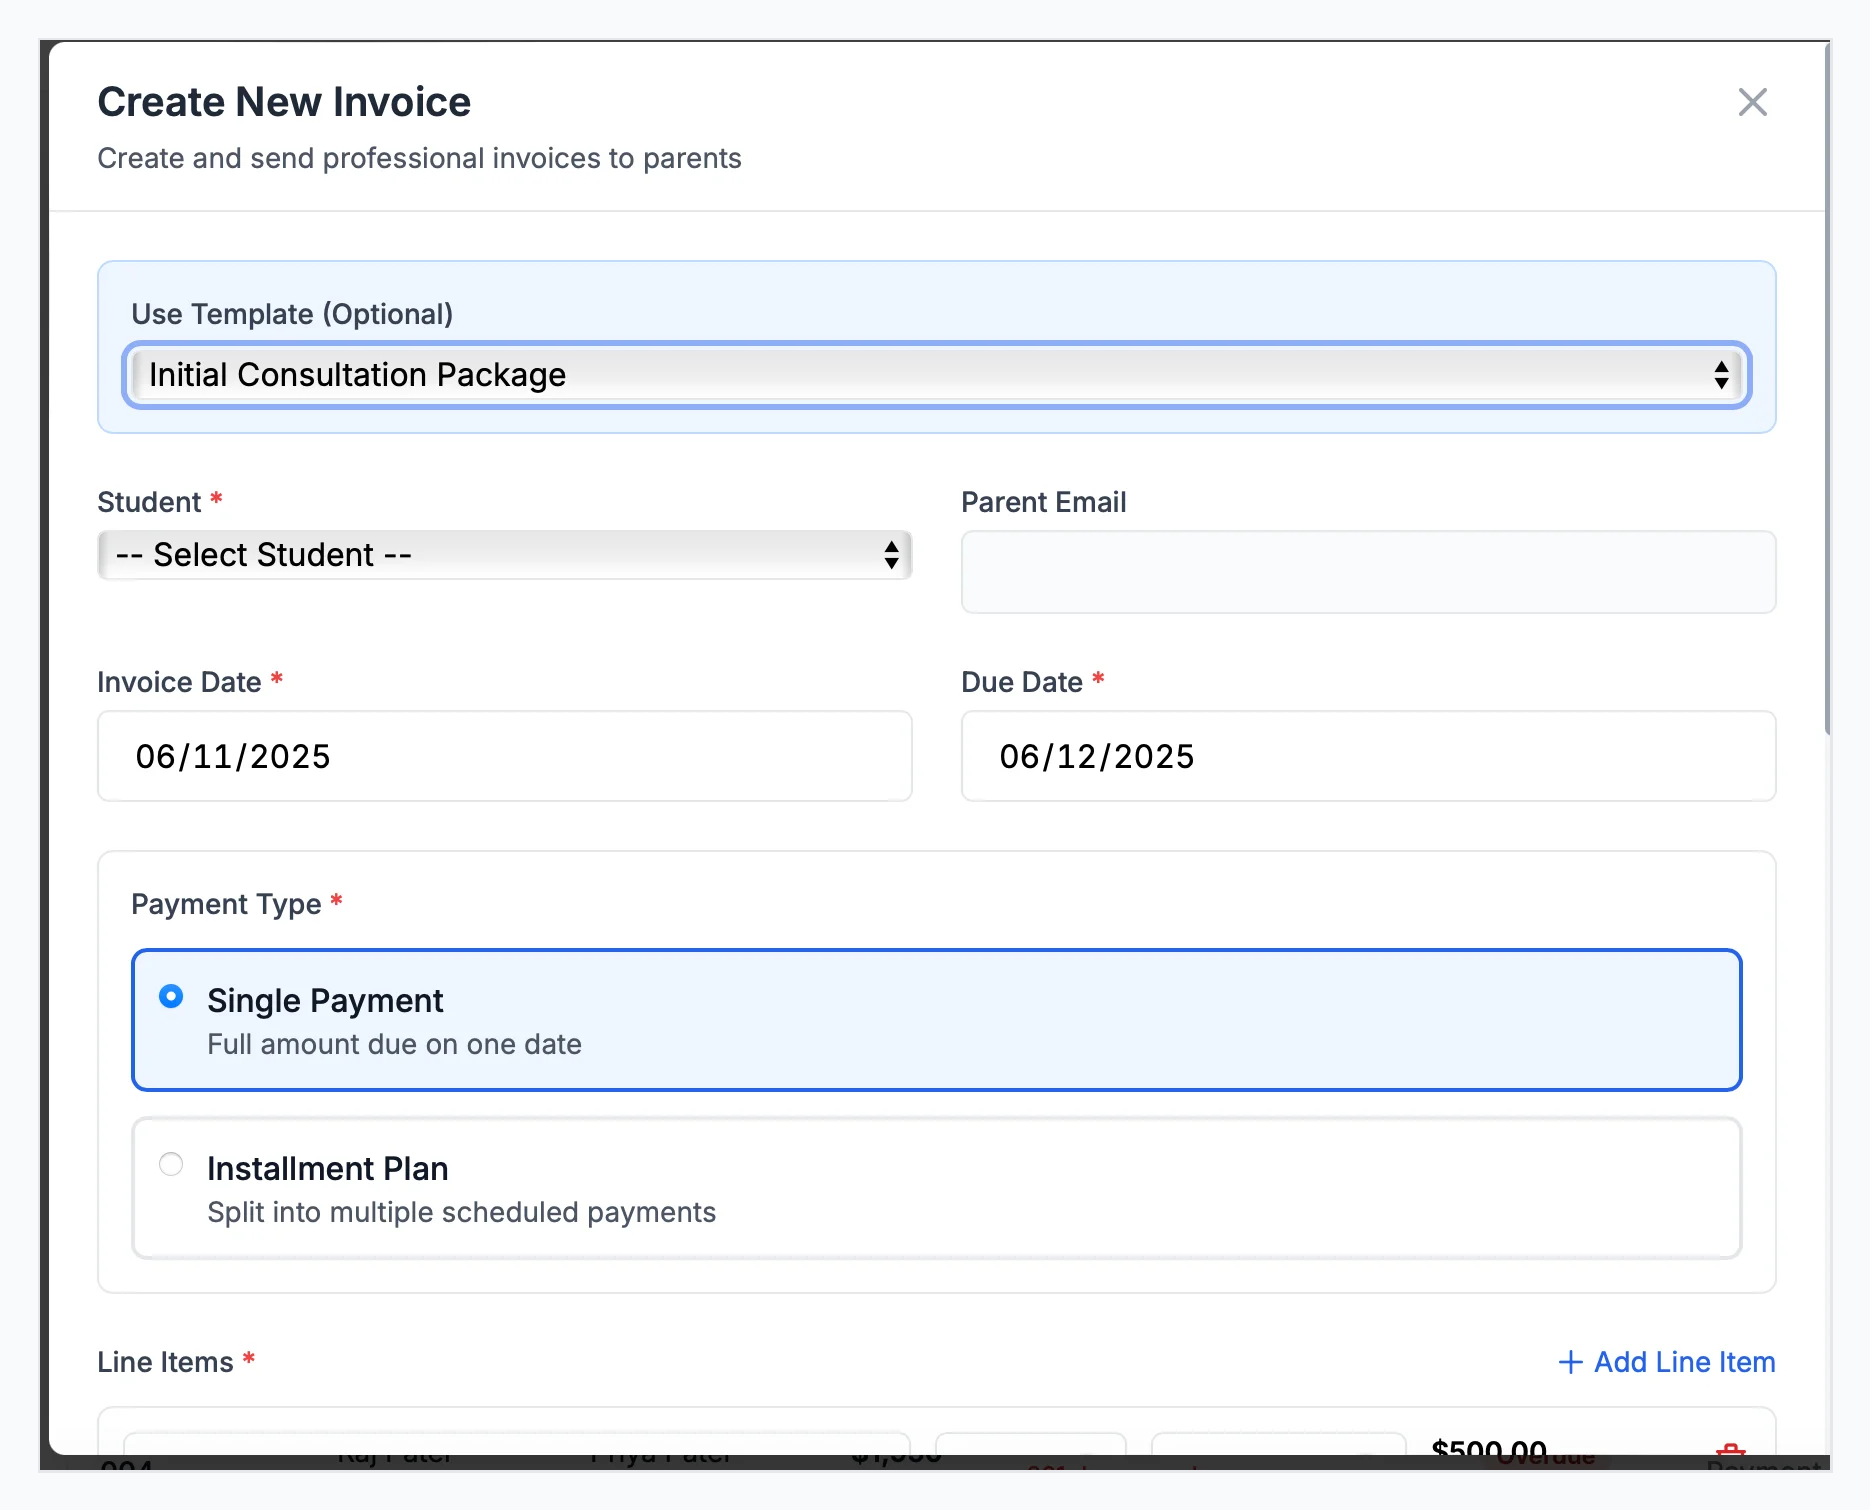The image size is (1870, 1510).
Task: Select the Single Payment radio button
Action: pyautogui.click(x=170, y=997)
